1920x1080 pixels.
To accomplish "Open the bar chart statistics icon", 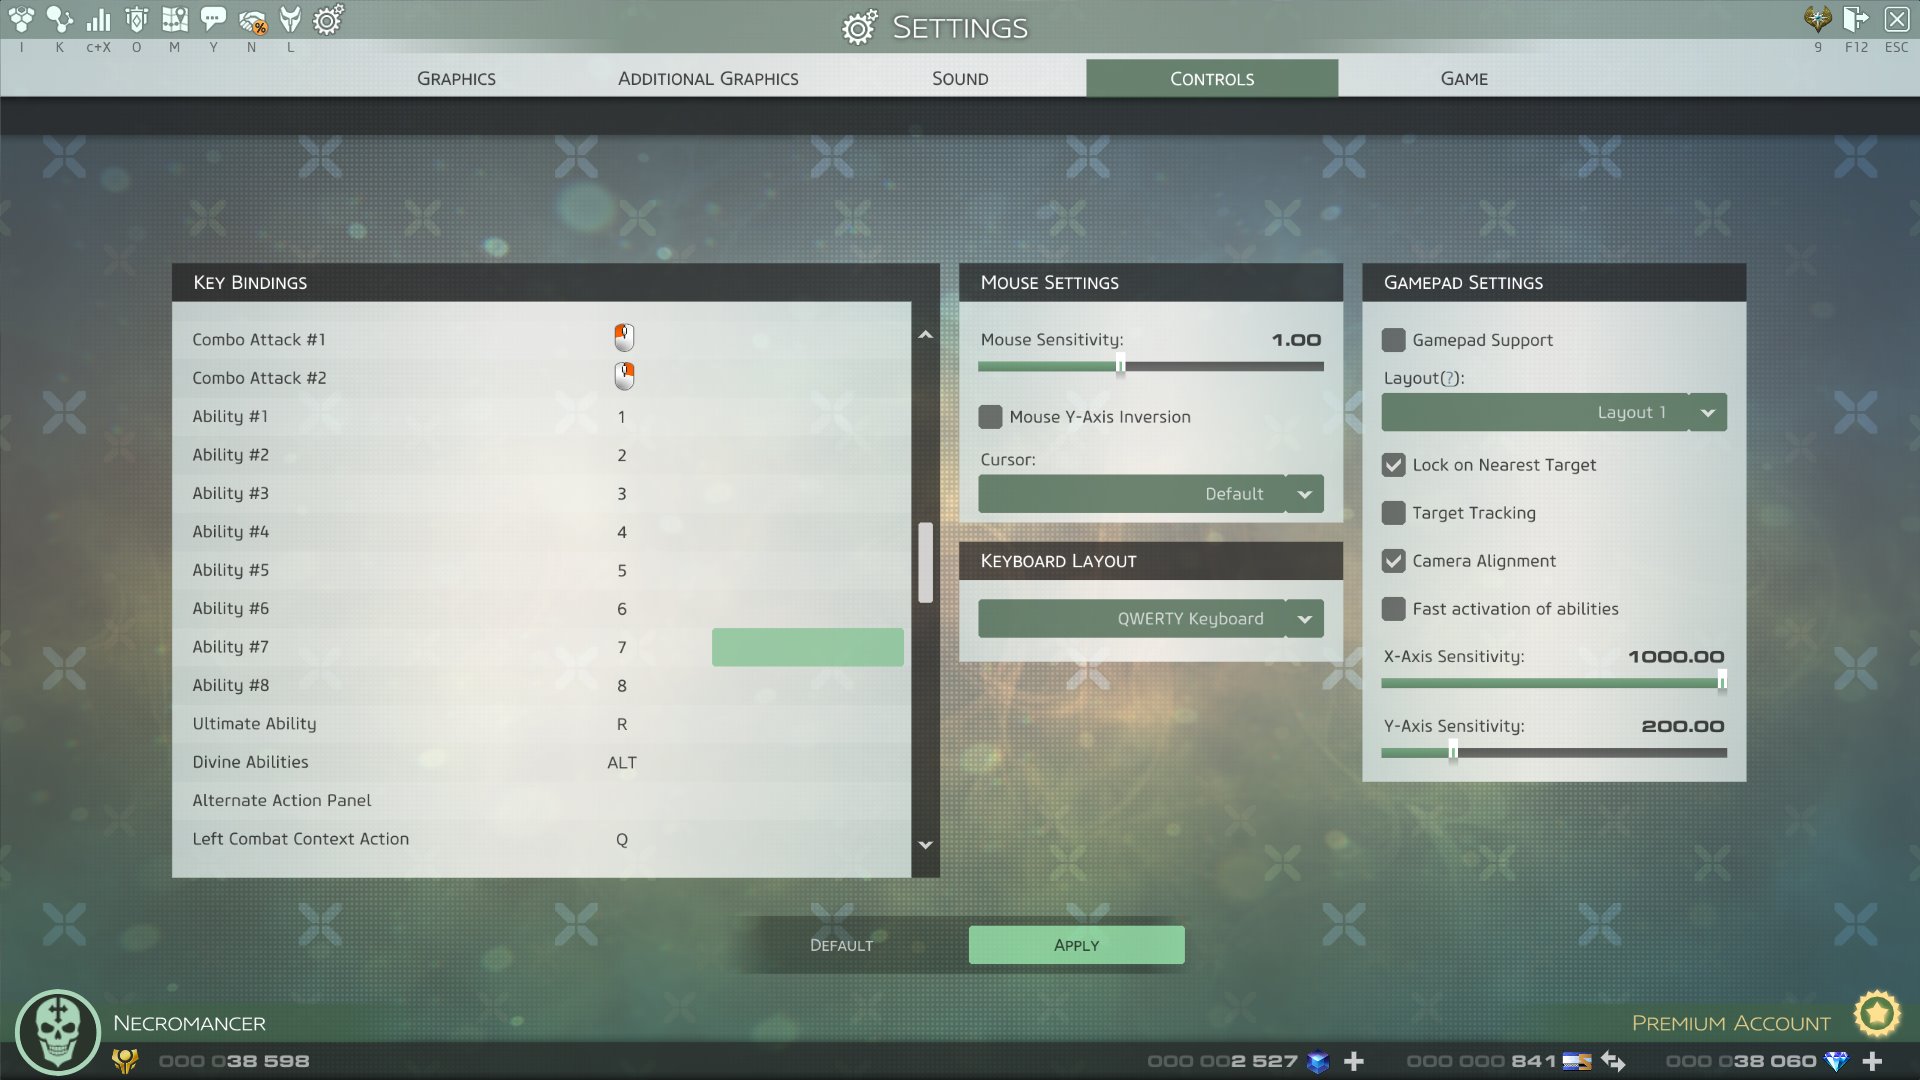I will [x=98, y=18].
